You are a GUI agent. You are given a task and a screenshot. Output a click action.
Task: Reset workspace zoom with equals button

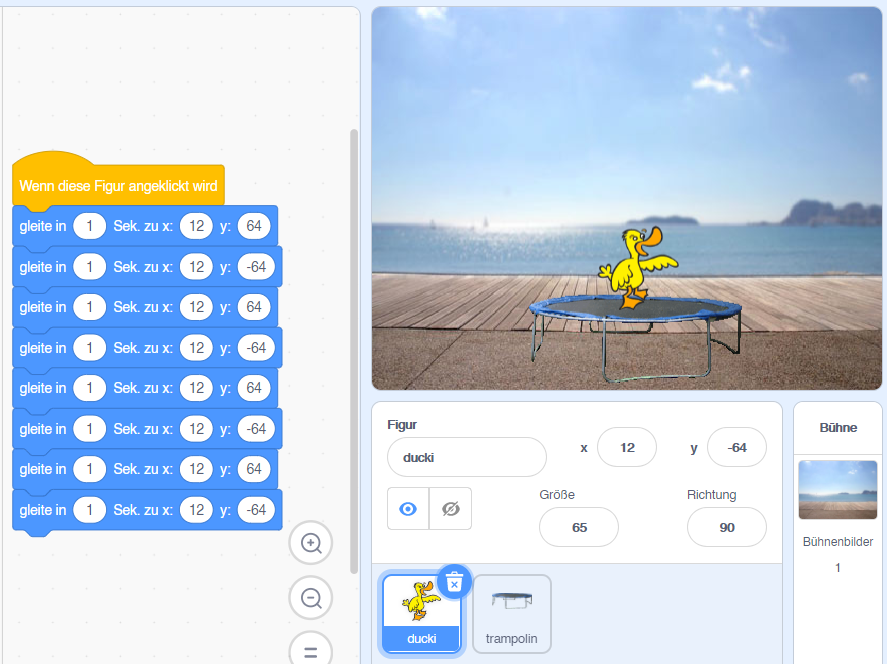pyautogui.click(x=311, y=651)
